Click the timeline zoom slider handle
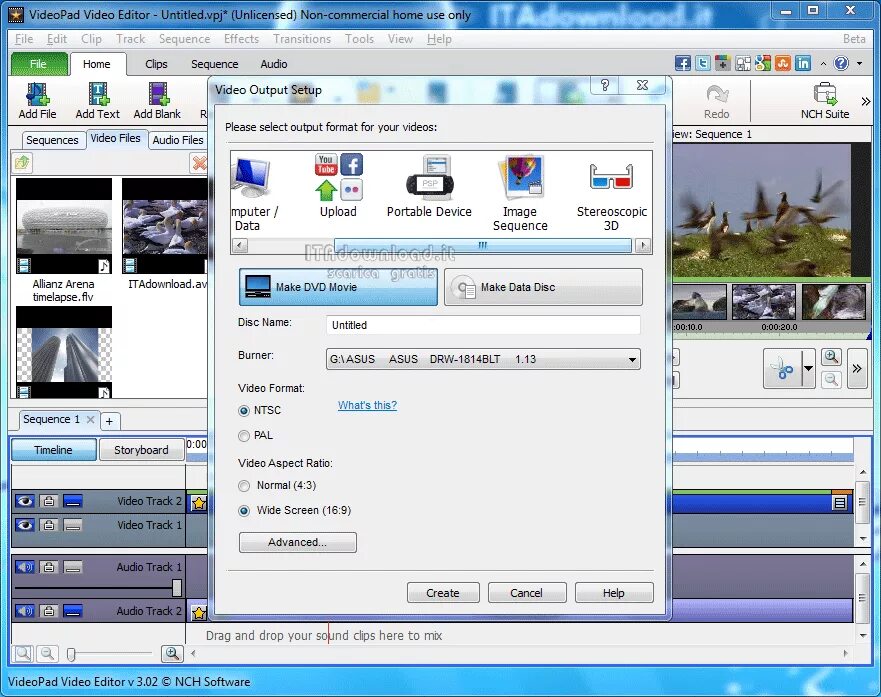 point(71,654)
